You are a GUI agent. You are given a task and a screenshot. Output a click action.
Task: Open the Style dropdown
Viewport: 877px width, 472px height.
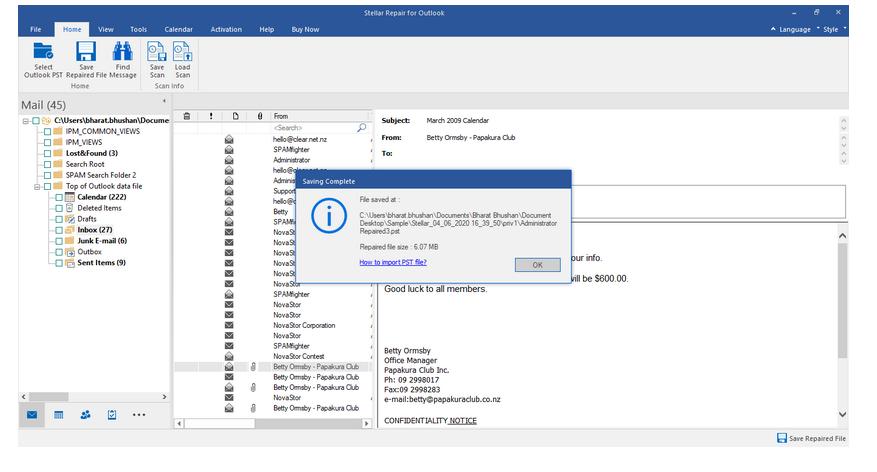[832, 29]
